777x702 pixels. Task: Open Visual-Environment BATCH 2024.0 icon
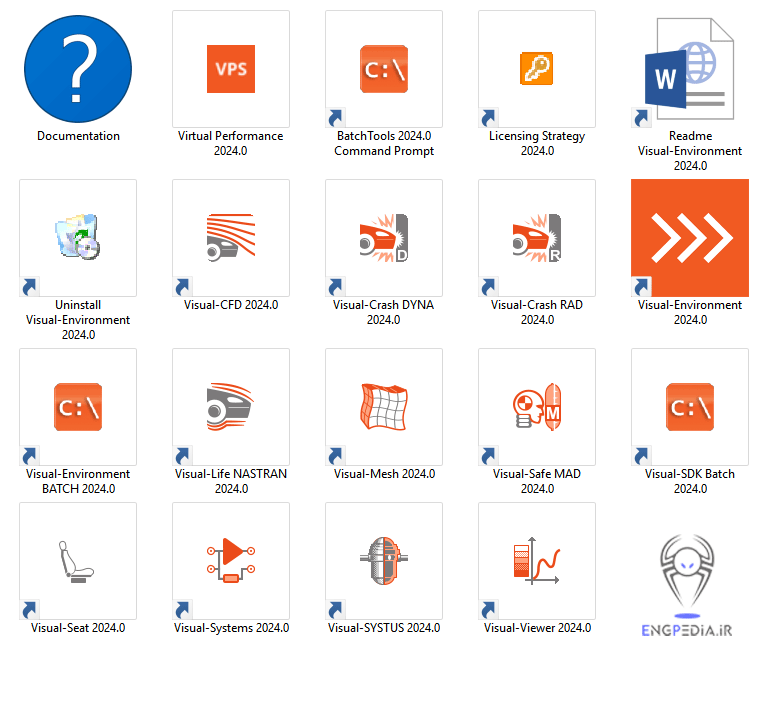pos(78,407)
